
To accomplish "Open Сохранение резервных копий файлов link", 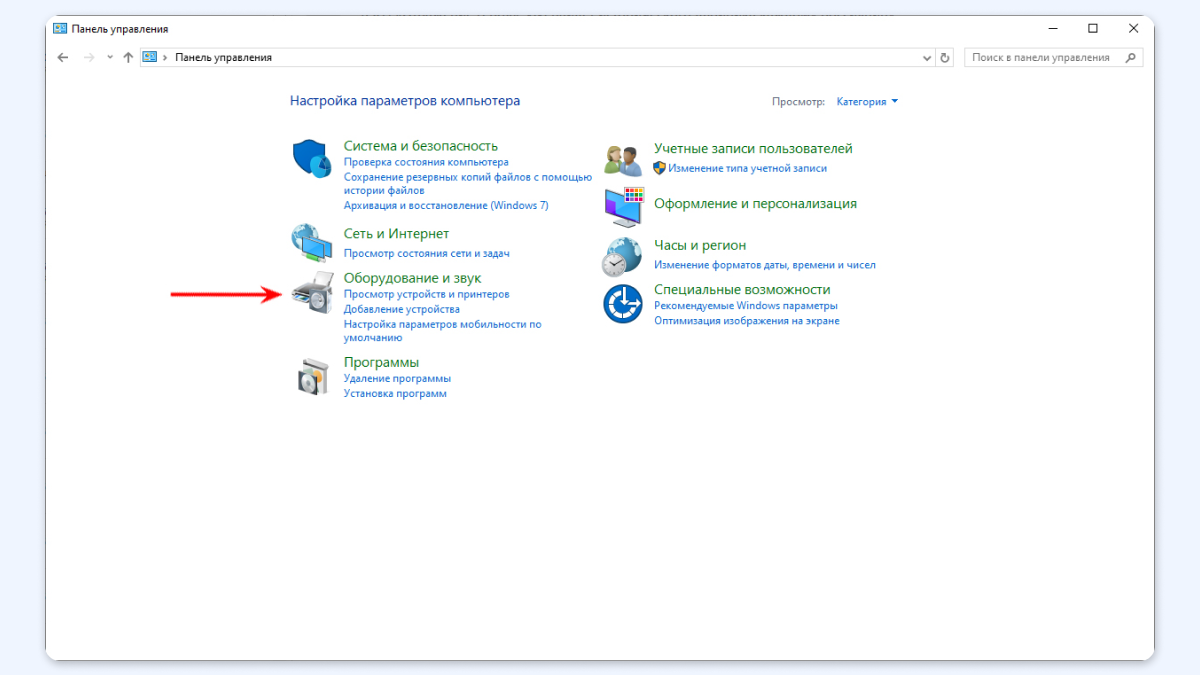I will tap(468, 183).
